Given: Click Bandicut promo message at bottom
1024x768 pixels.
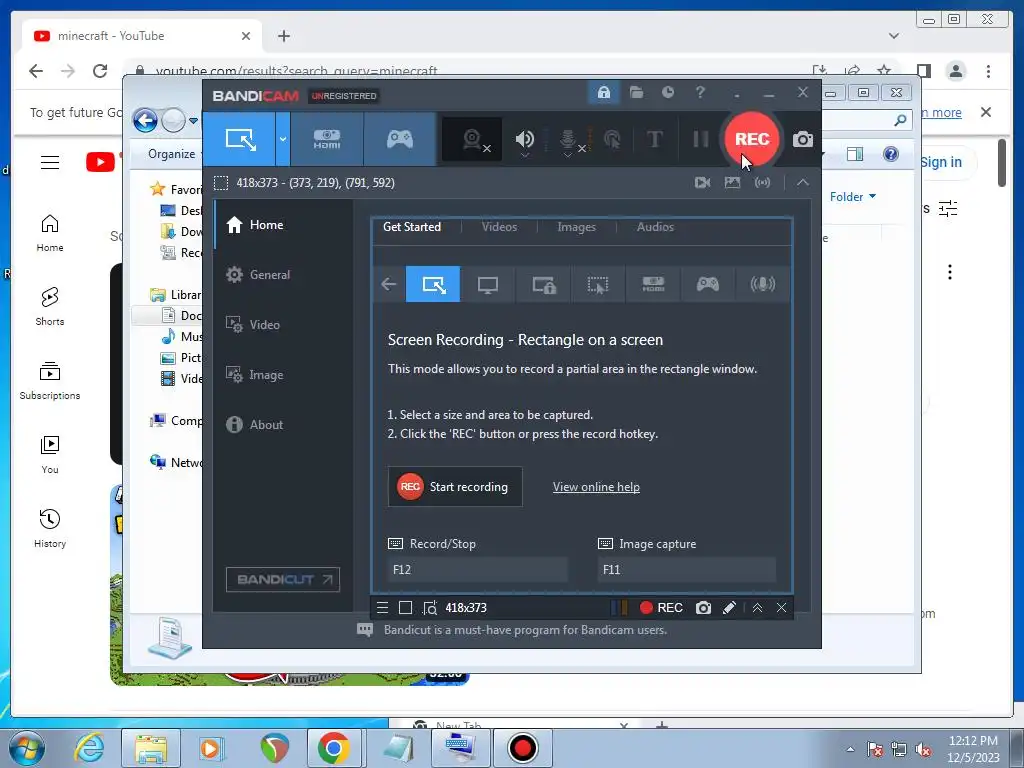Looking at the screenshot, I should 525,630.
